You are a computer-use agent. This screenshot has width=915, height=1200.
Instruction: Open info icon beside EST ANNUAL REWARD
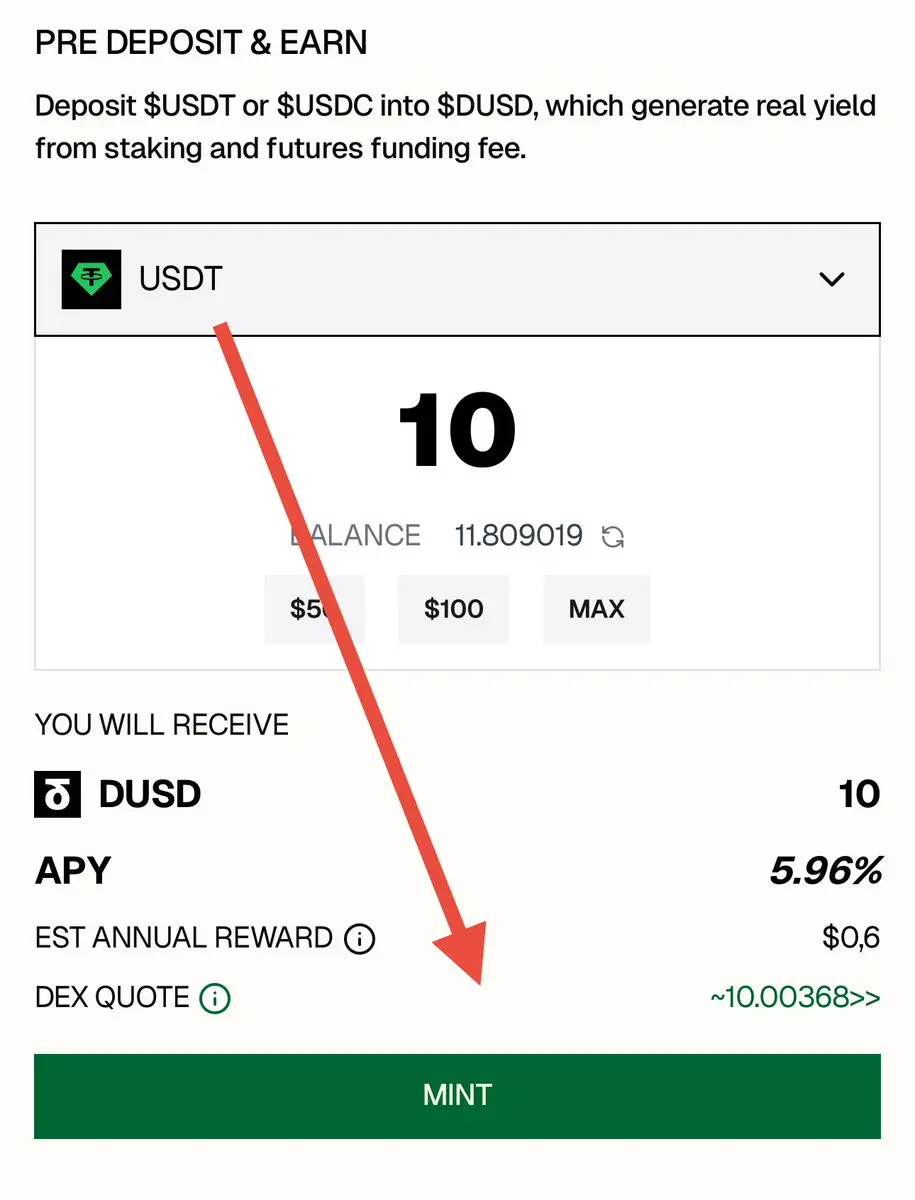click(359, 939)
